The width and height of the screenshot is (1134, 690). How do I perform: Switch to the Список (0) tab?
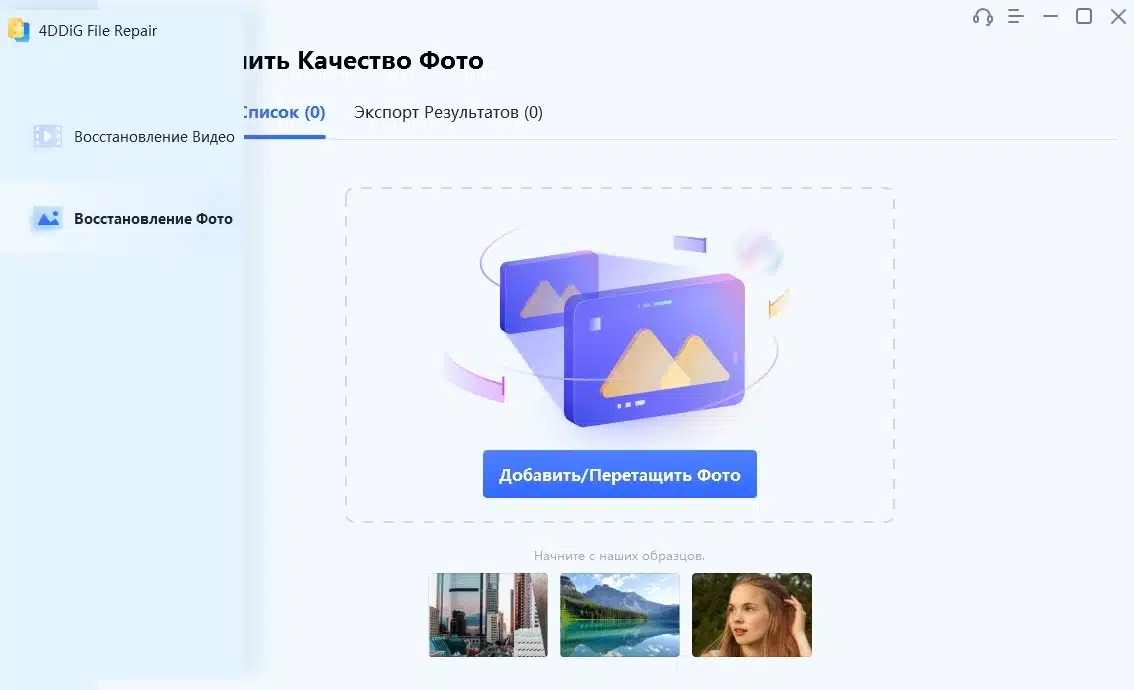click(x=284, y=113)
